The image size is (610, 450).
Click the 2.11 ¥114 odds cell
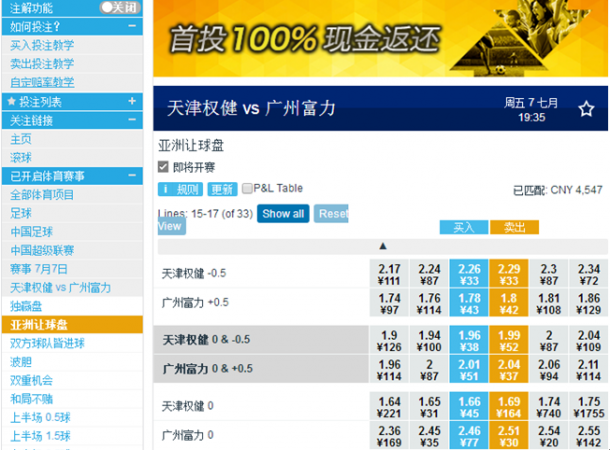pyautogui.click(x=588, y=369)
